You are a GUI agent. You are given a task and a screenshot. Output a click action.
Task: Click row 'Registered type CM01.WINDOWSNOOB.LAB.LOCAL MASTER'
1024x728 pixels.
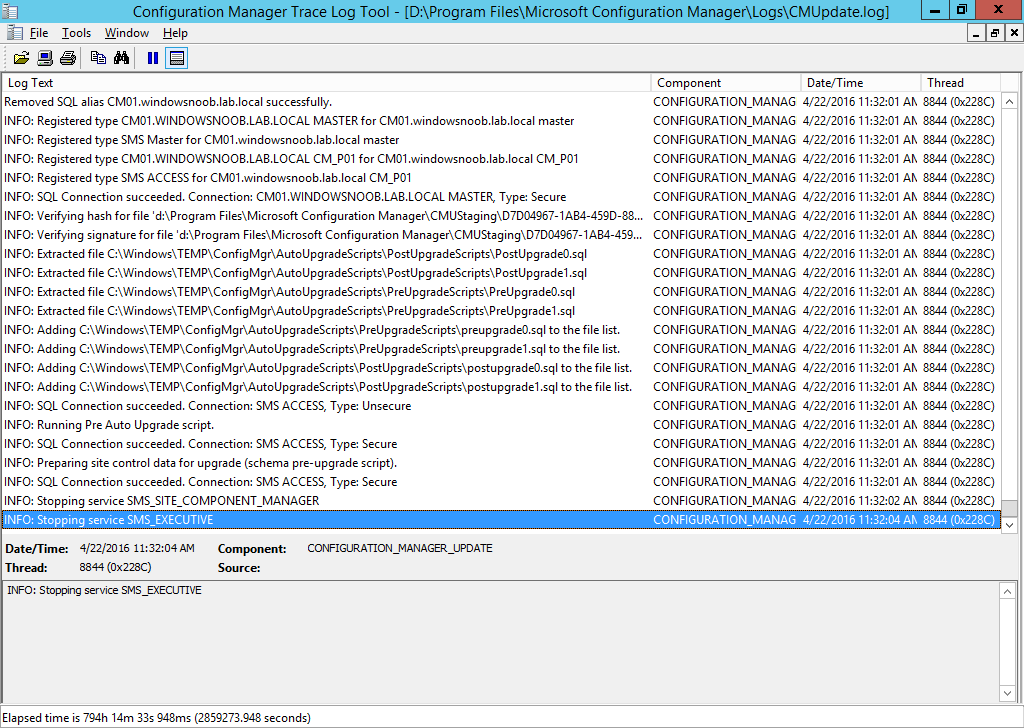[502, 121]
